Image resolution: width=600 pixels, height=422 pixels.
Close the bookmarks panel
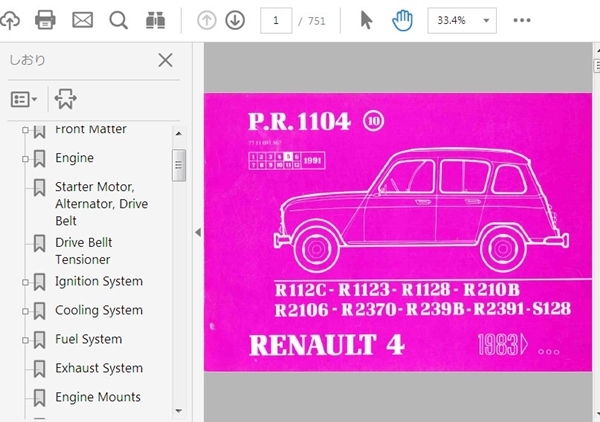tap(165, 60)
